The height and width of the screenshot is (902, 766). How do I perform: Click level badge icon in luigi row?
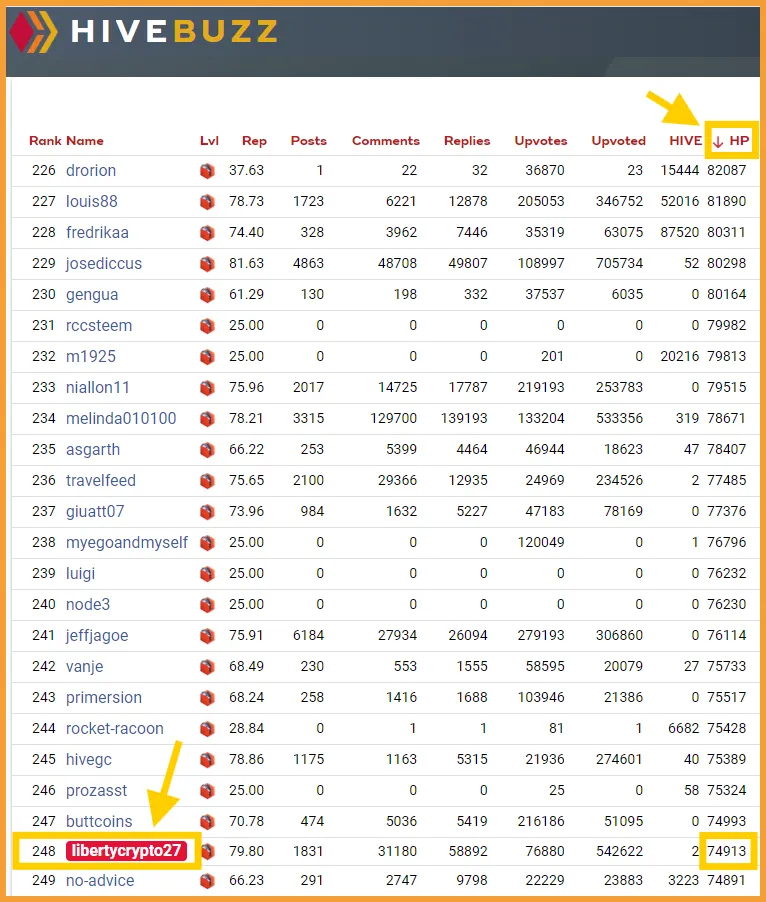(208, 574)
